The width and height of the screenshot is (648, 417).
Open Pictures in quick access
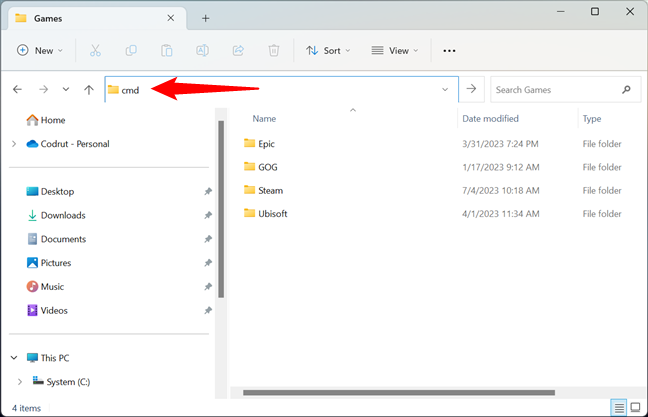point(49,263)
